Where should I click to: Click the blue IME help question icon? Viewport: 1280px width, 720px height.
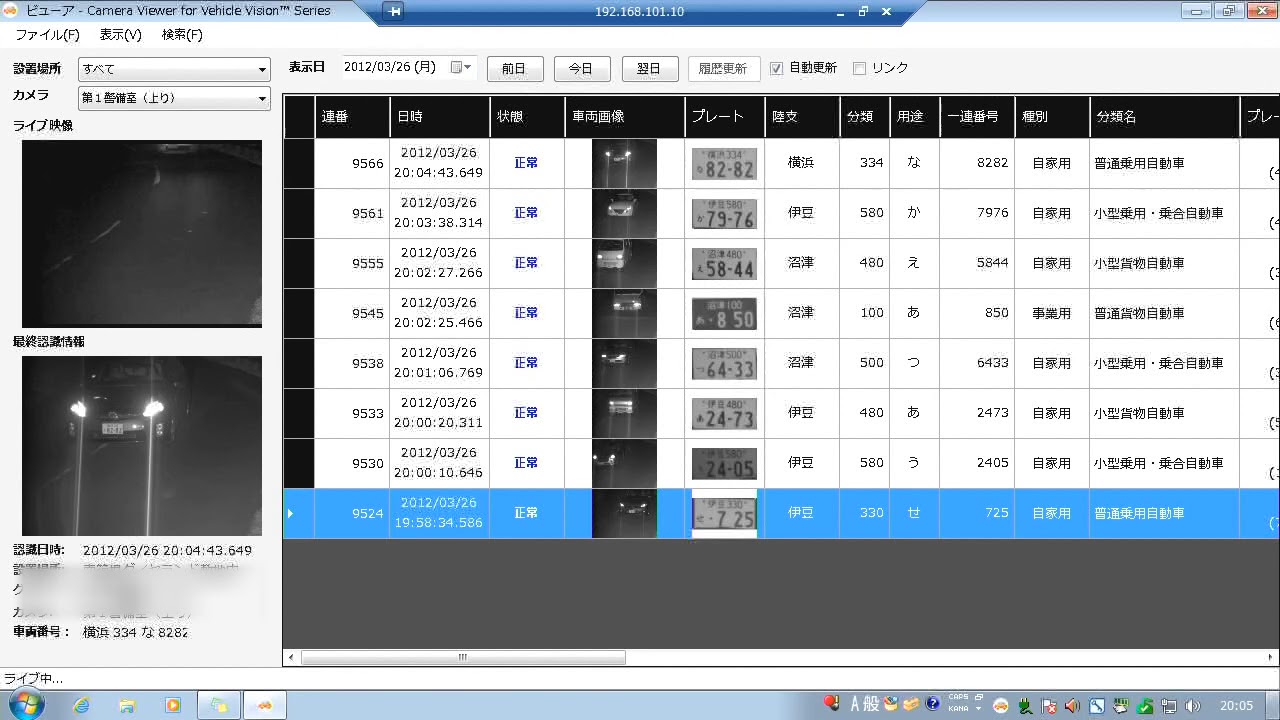tap(933, 704)
